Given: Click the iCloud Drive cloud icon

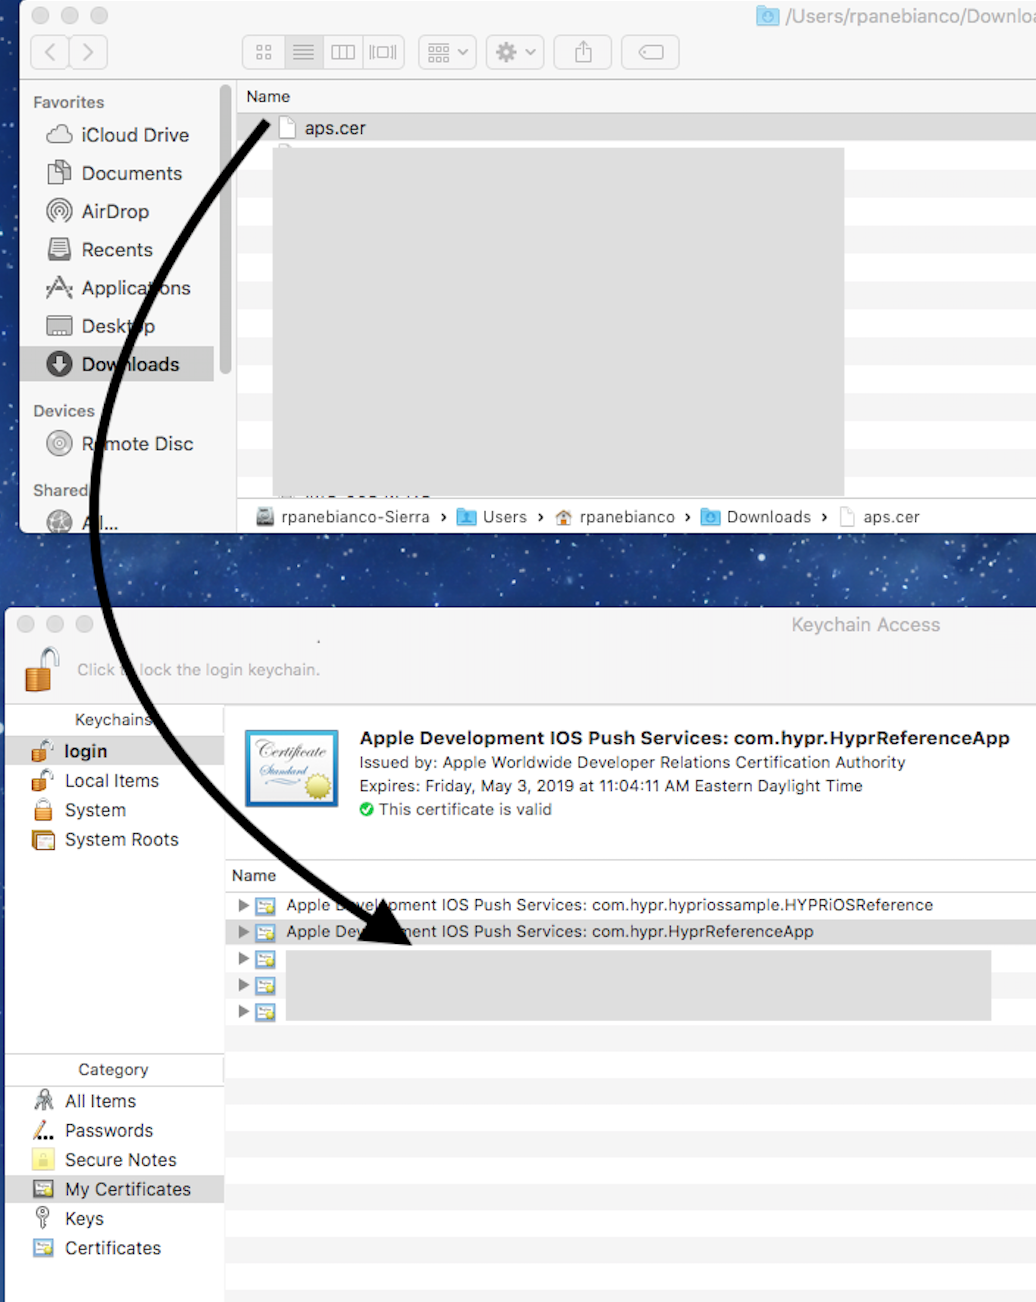Looking at the screenshot, I should click(60, 135).
